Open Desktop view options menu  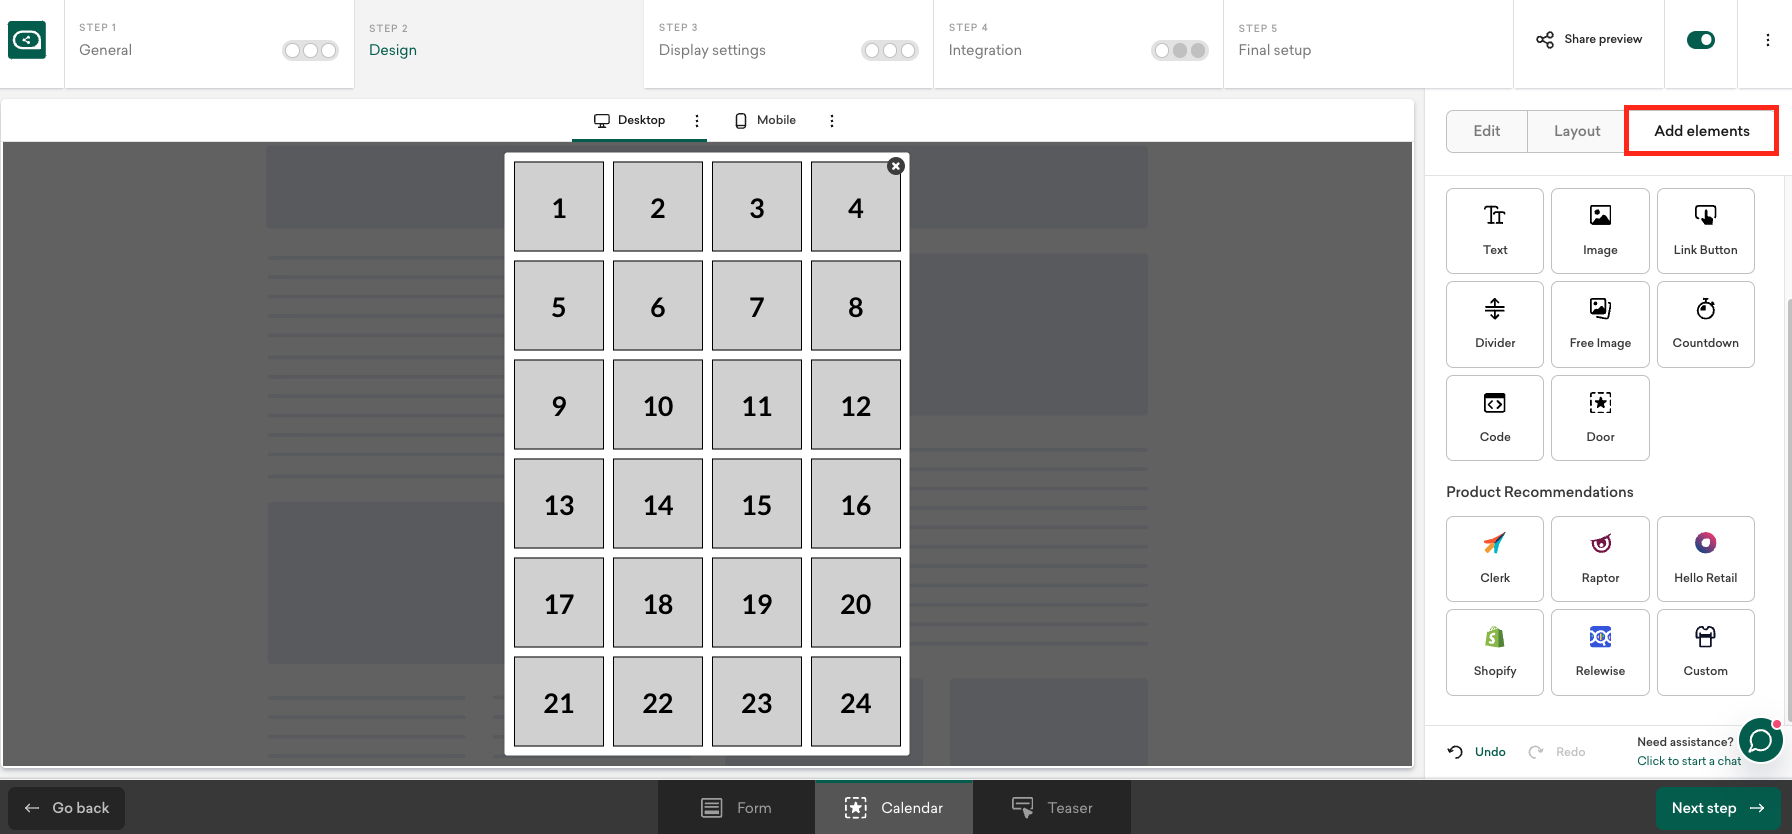click(x=697, y=120)
